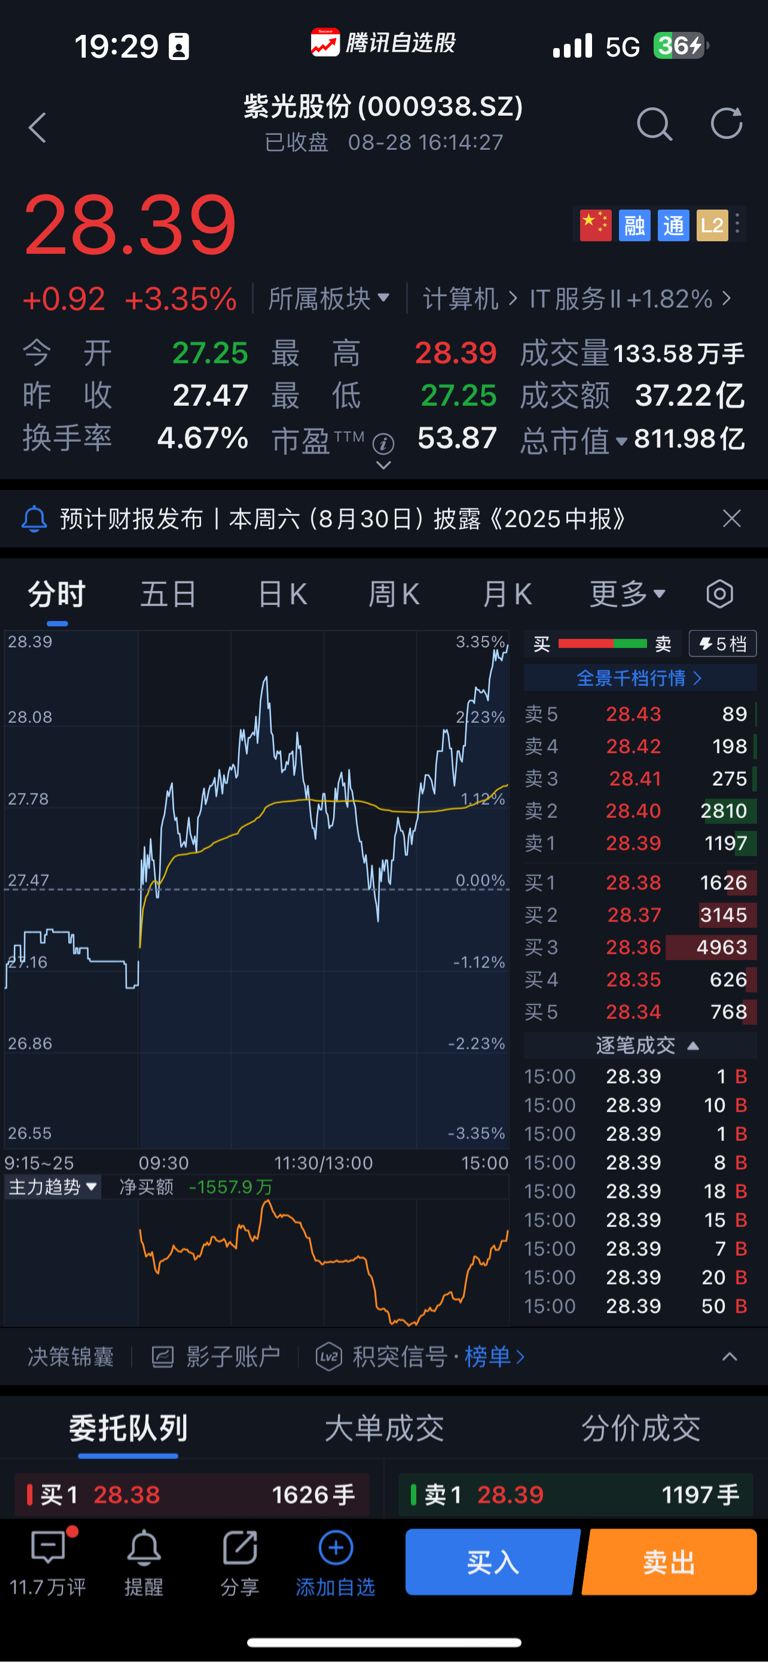Tap the 影子账户 shadow account icon
Screen dimensions: 768x1662
(x=163, y=1357)
